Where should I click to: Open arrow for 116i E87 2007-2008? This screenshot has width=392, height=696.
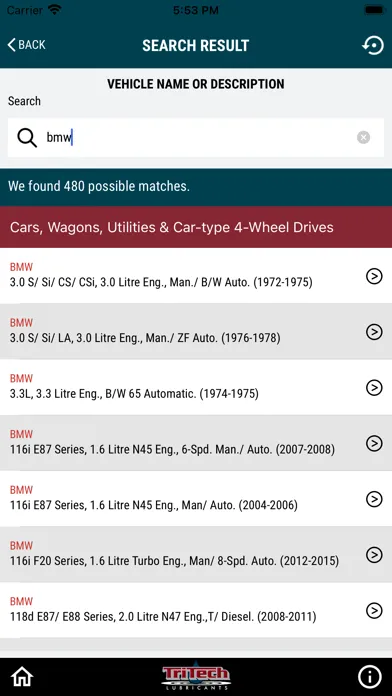point(374,443)
